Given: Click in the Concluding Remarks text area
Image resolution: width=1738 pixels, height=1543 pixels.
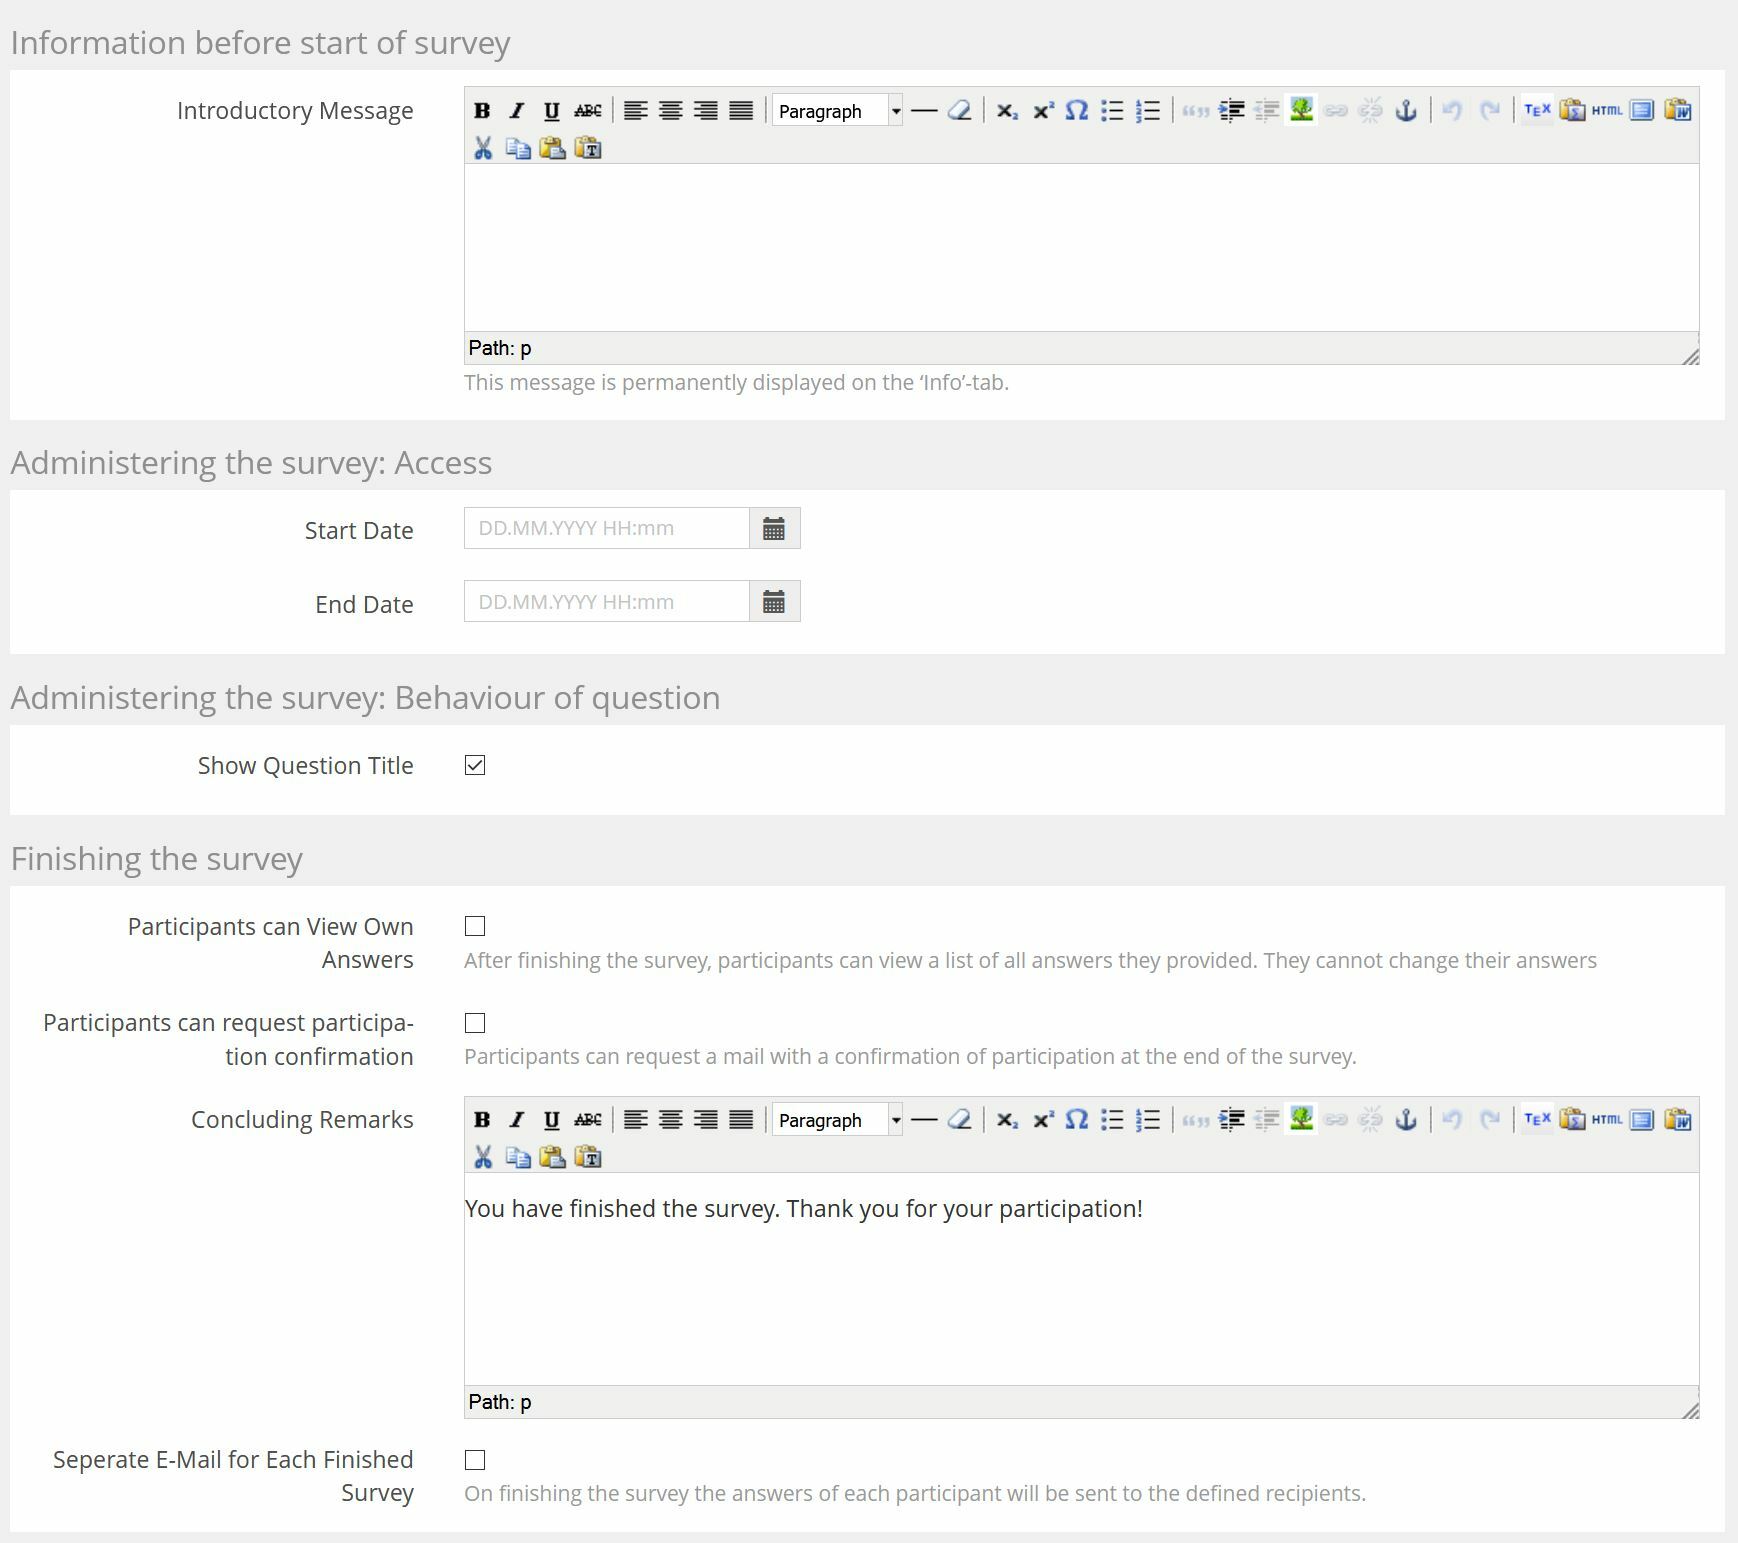Looking at the screenshot, I should pyautogui.click(x=1080, y=1280).
